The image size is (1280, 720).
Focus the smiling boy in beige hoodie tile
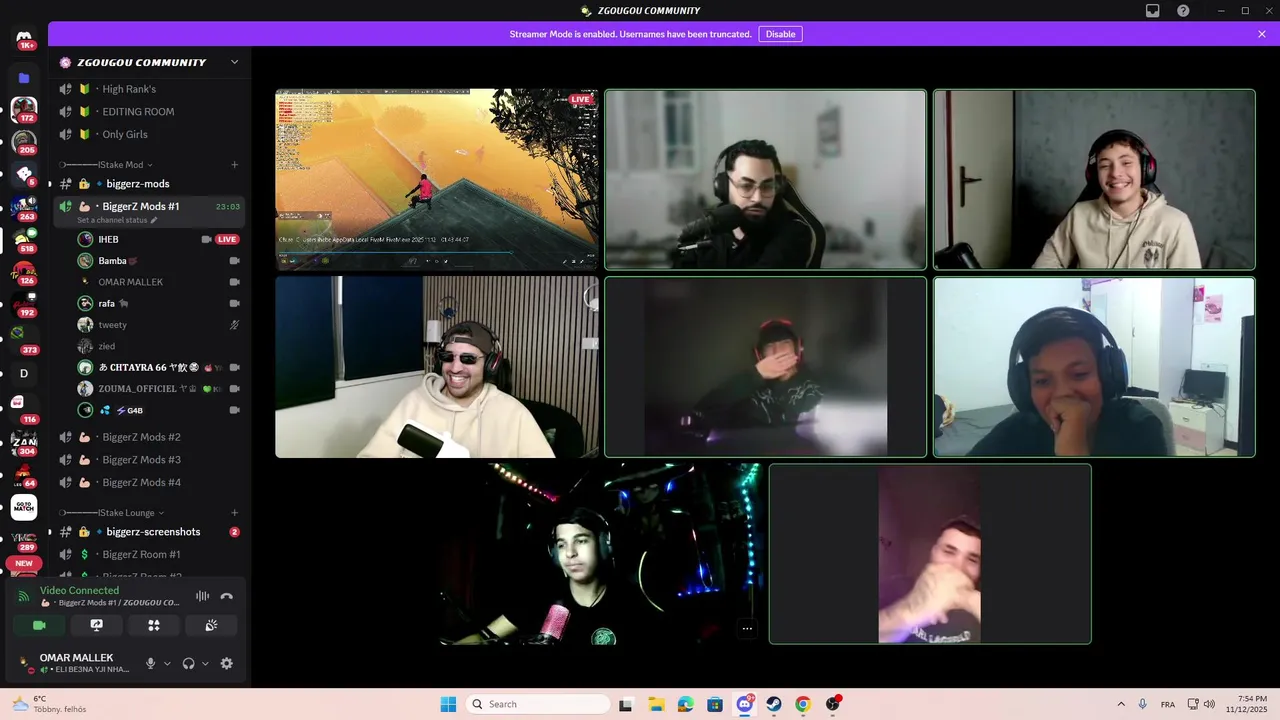click(x=1094, y=180)
